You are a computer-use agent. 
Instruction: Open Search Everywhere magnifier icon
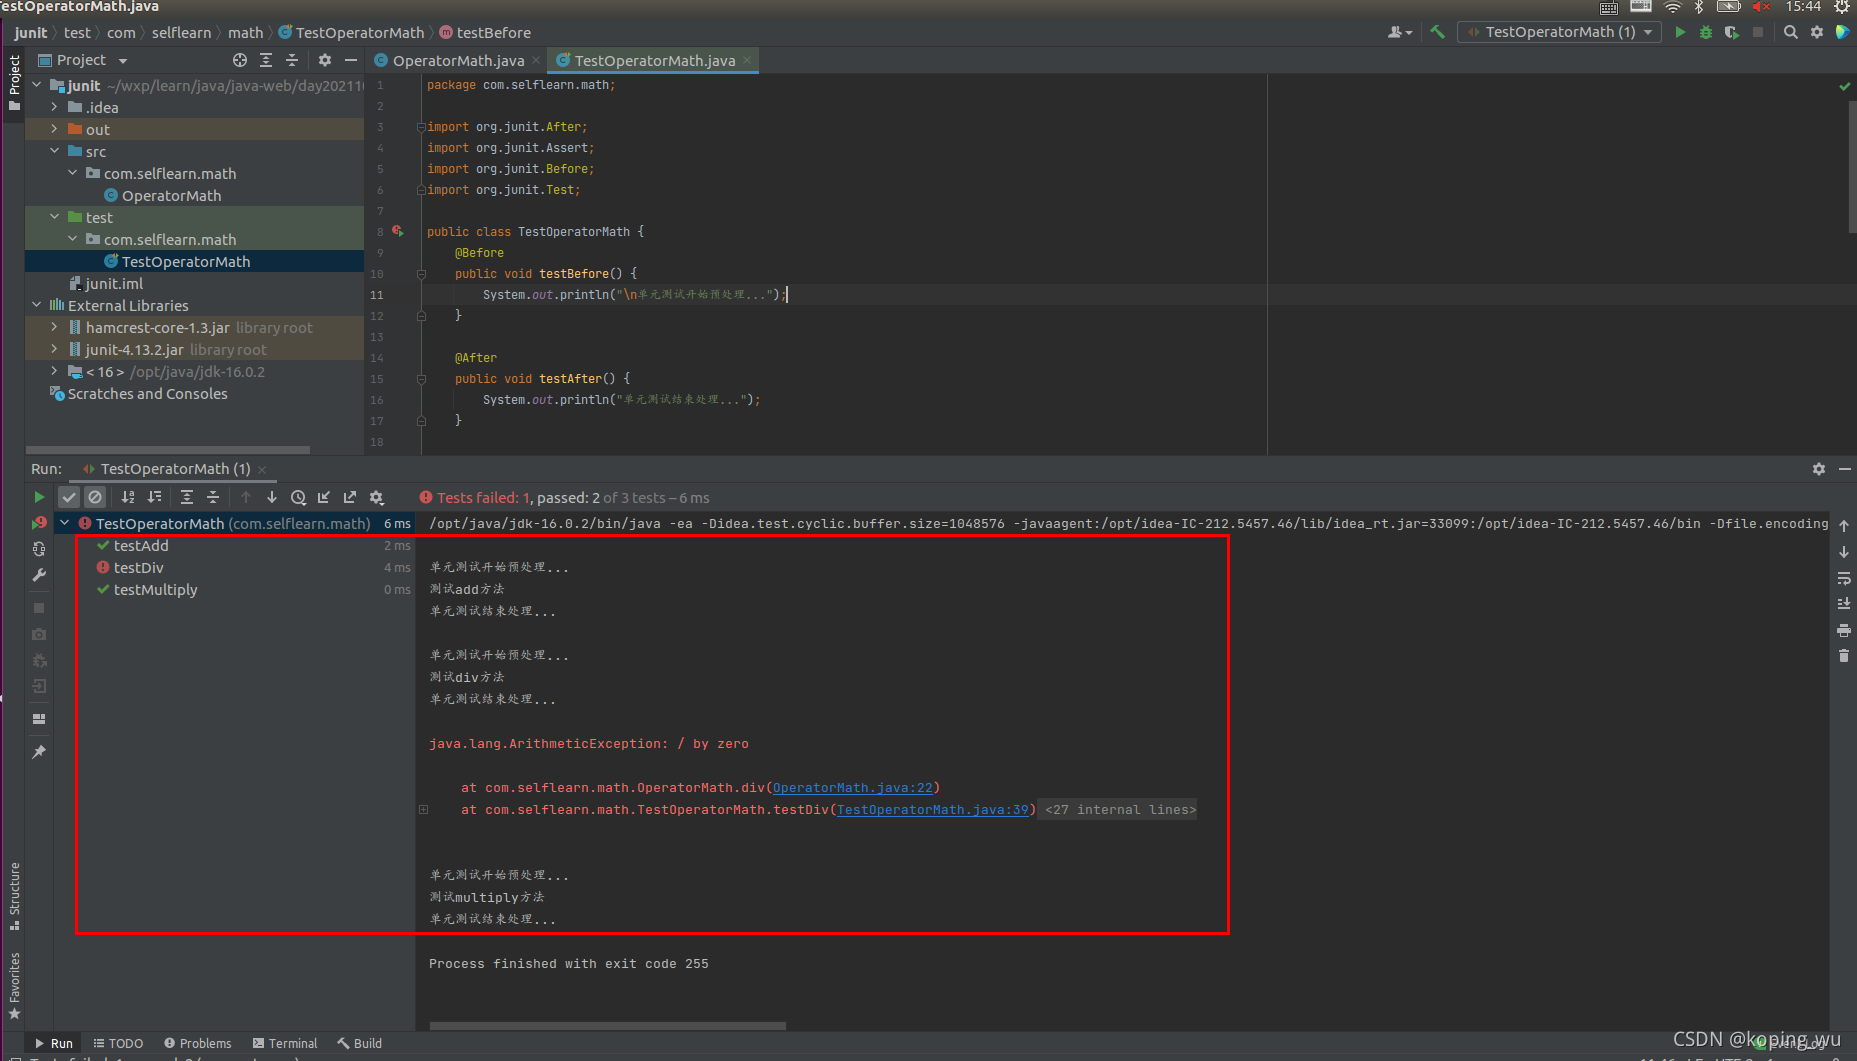coord(1791,32)
